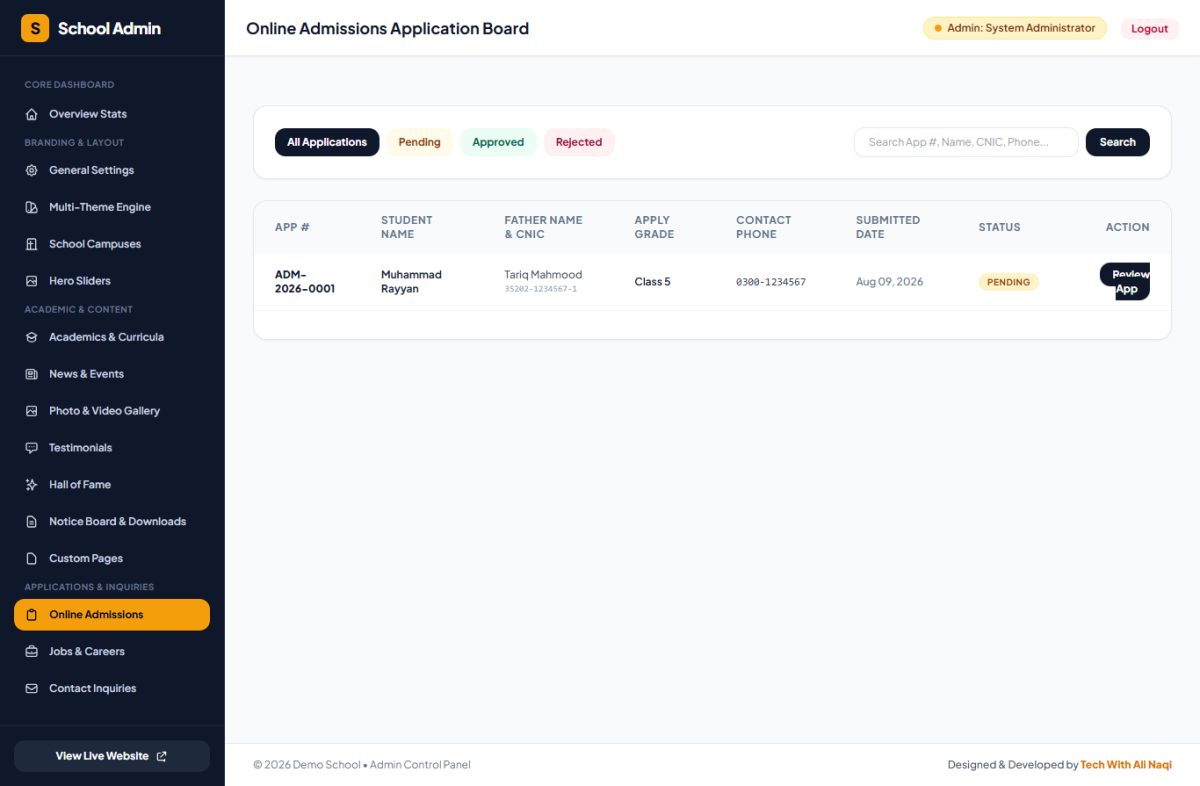Click the Custom Pages document icon
The width and height of the screenshot is (1200, 786).
click(31, 559)
